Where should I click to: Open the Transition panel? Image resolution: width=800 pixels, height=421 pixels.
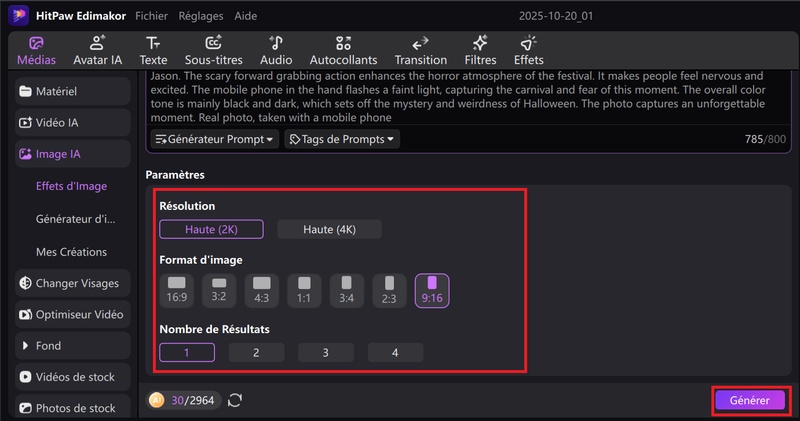click(x=421, y=50)
